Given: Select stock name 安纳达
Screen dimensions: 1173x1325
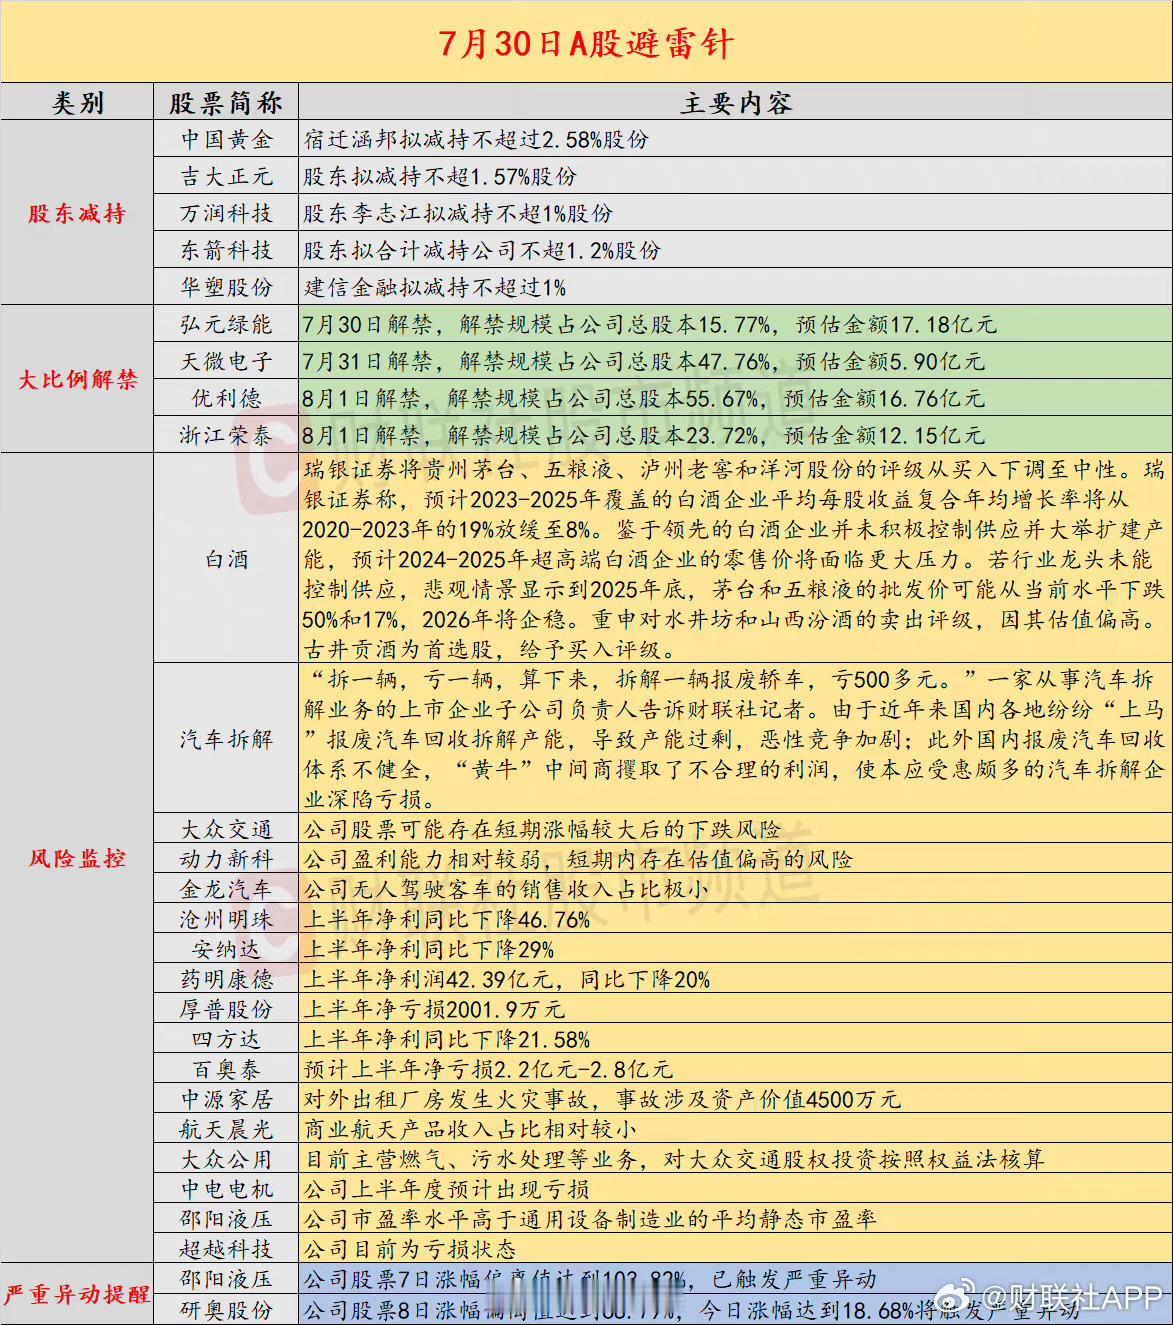Looking at the screenshot, I should point(226,949).
